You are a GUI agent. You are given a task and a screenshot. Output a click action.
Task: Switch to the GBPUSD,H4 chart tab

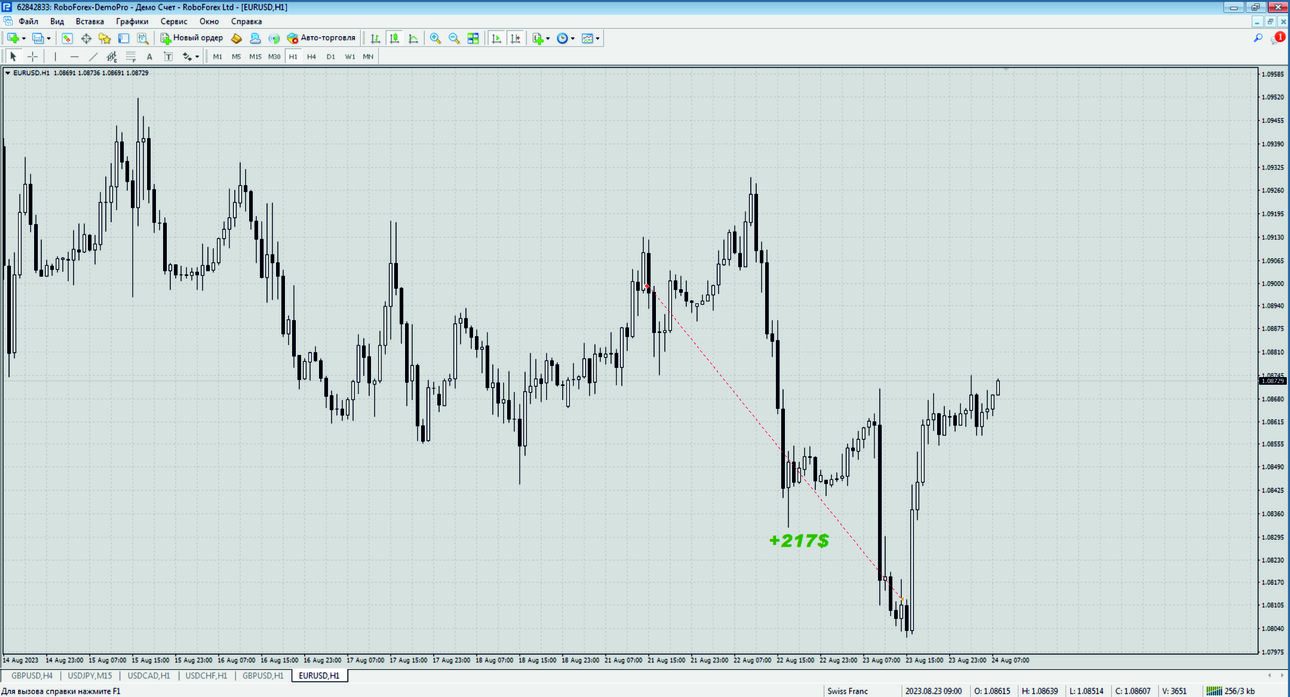pos(32,676)
